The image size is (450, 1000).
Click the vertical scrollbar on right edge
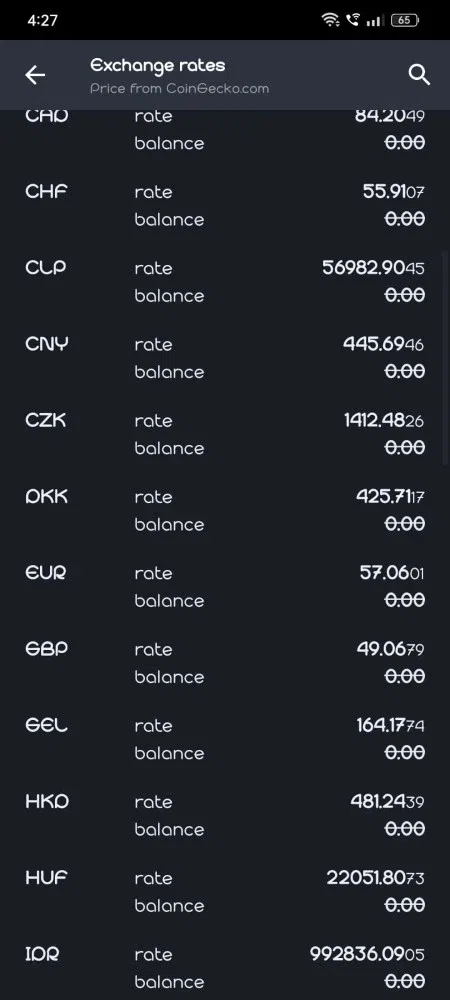(446, 357)
